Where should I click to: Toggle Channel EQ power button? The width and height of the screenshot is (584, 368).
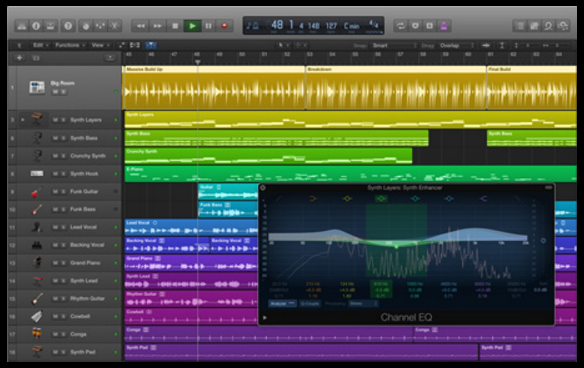click(263, 188)
